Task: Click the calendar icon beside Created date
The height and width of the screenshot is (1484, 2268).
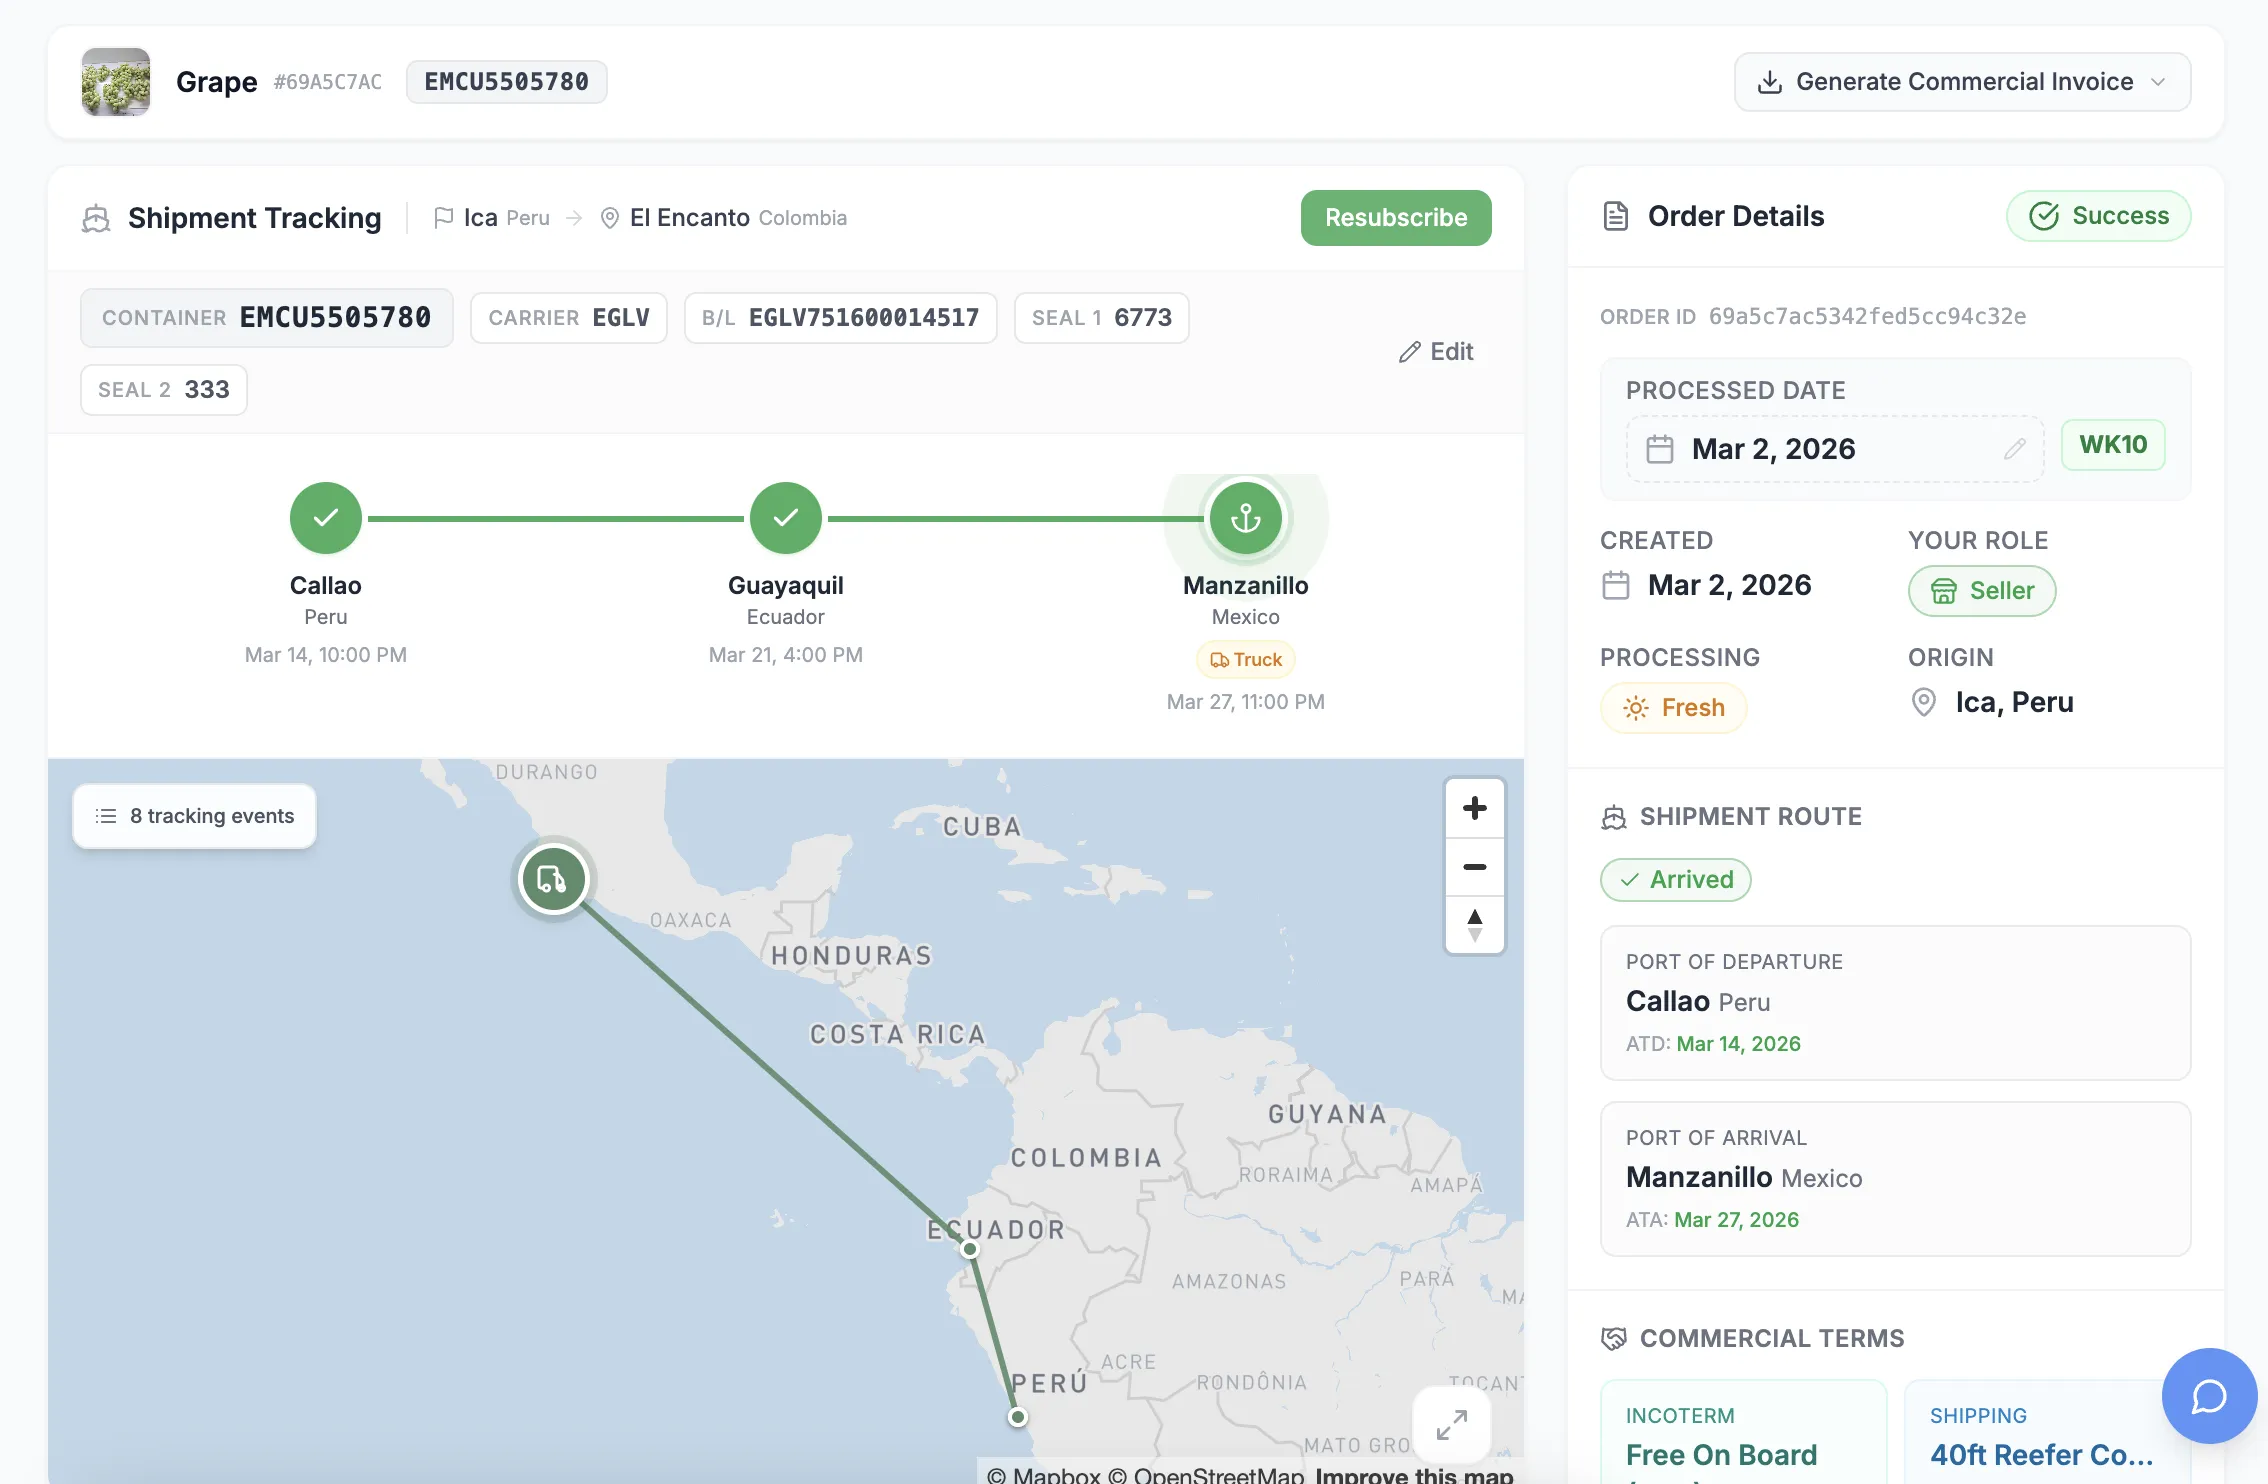Action: tap(1616, 585)
